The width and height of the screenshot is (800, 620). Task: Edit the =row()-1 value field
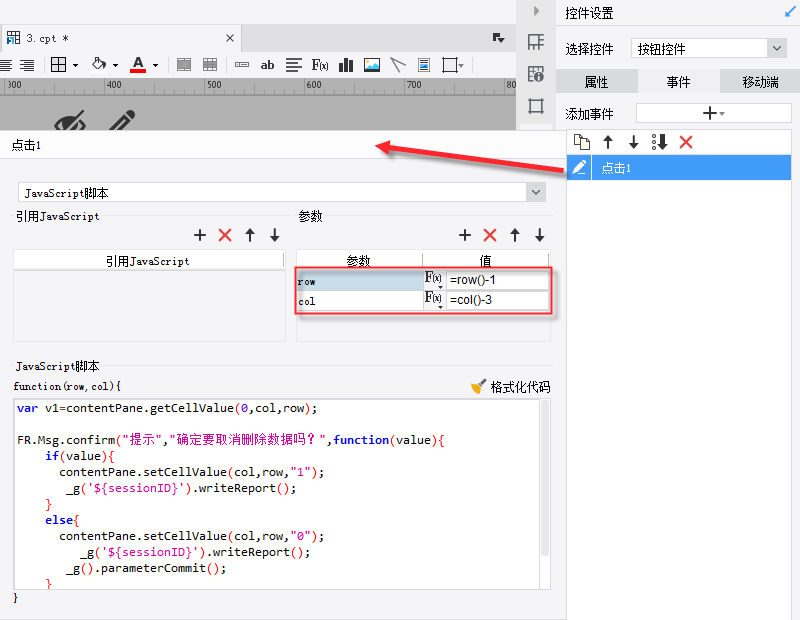pos(497,280)
